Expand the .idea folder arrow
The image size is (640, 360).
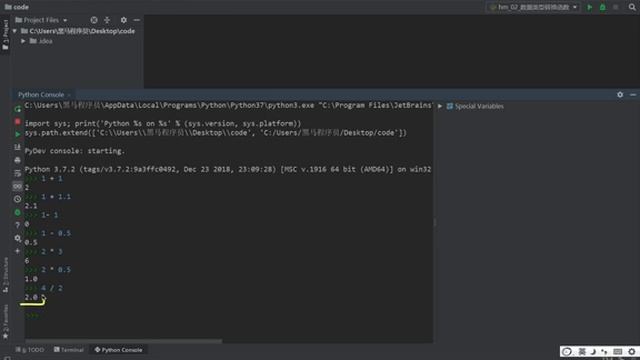coord(23,41)
